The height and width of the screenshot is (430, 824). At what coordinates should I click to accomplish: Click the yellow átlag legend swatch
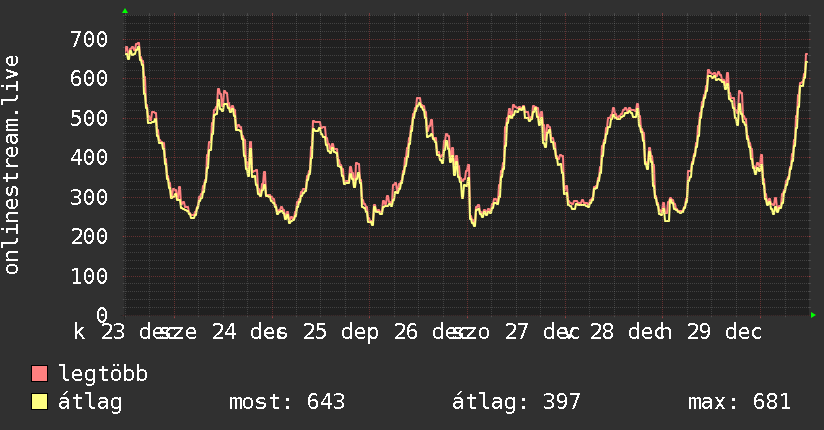[x=39, y=401]
